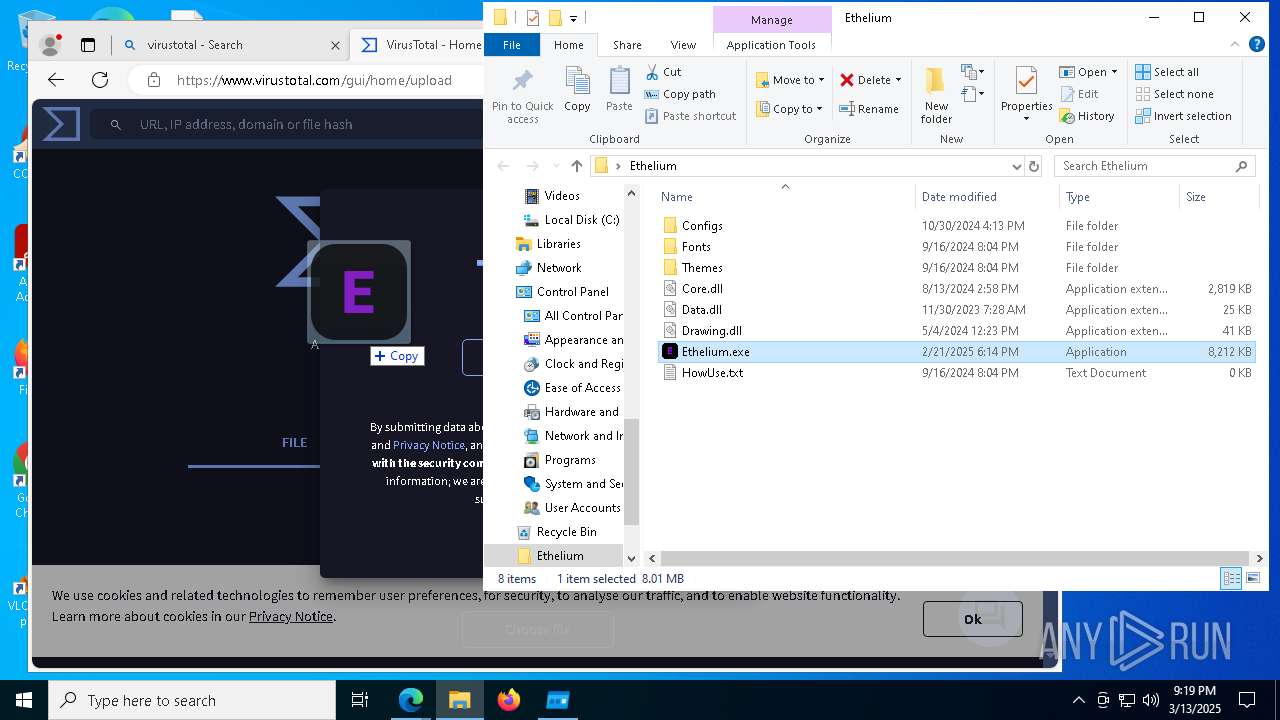
Task: Sort files by Size column
Action: pyautogui.click(x=1196, y=197)
